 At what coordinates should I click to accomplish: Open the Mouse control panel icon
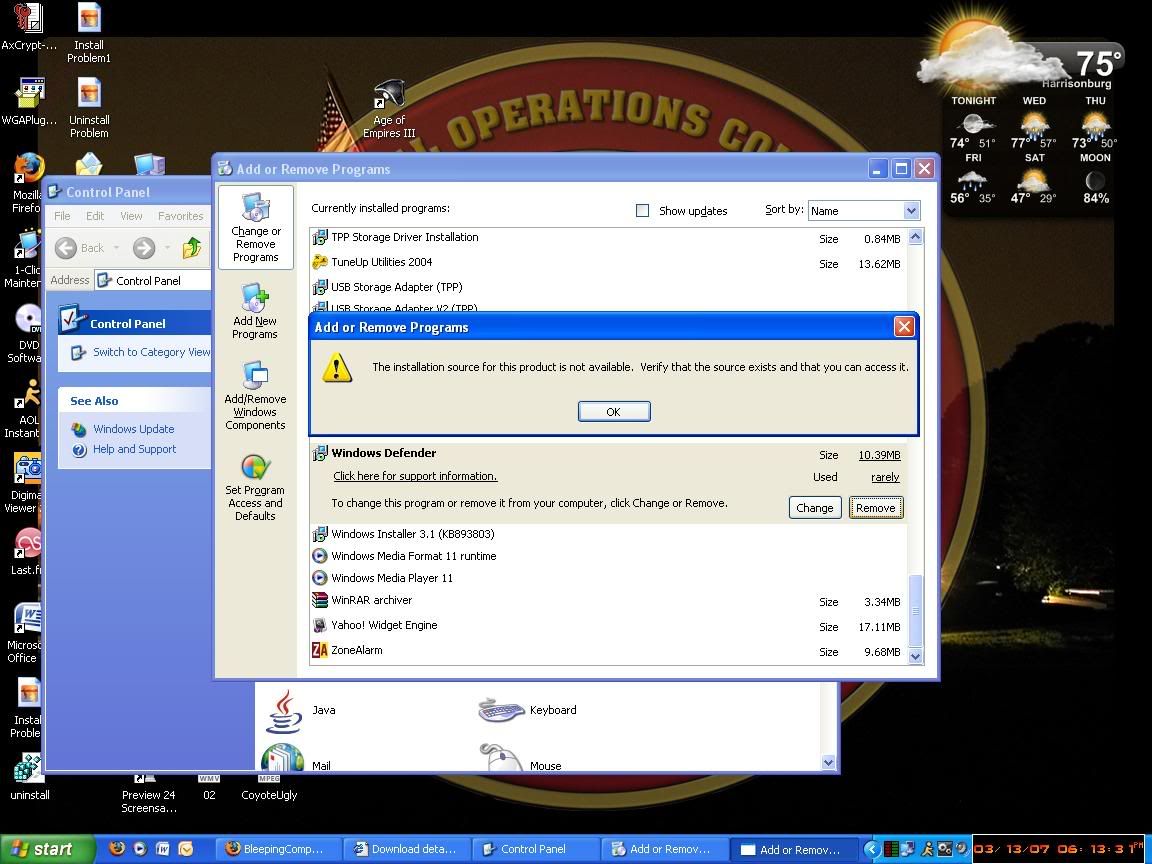(x=501, y=757)
